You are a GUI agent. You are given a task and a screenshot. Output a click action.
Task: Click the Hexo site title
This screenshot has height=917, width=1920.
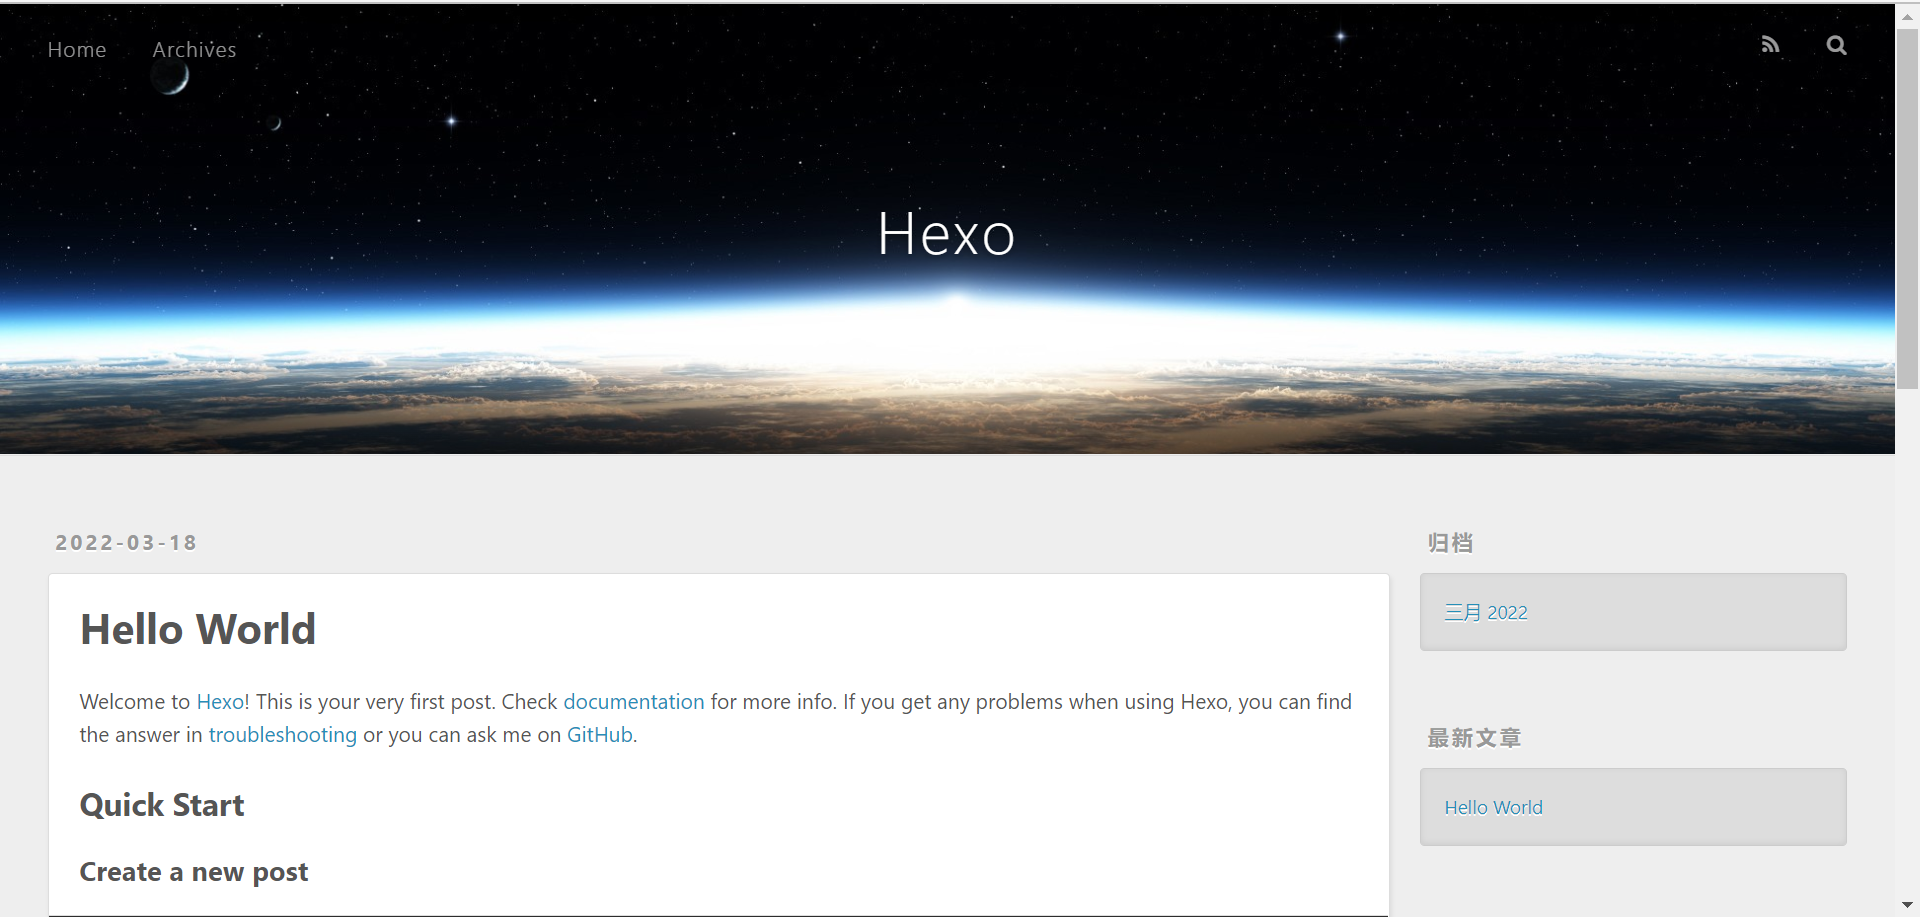[946, 235]
